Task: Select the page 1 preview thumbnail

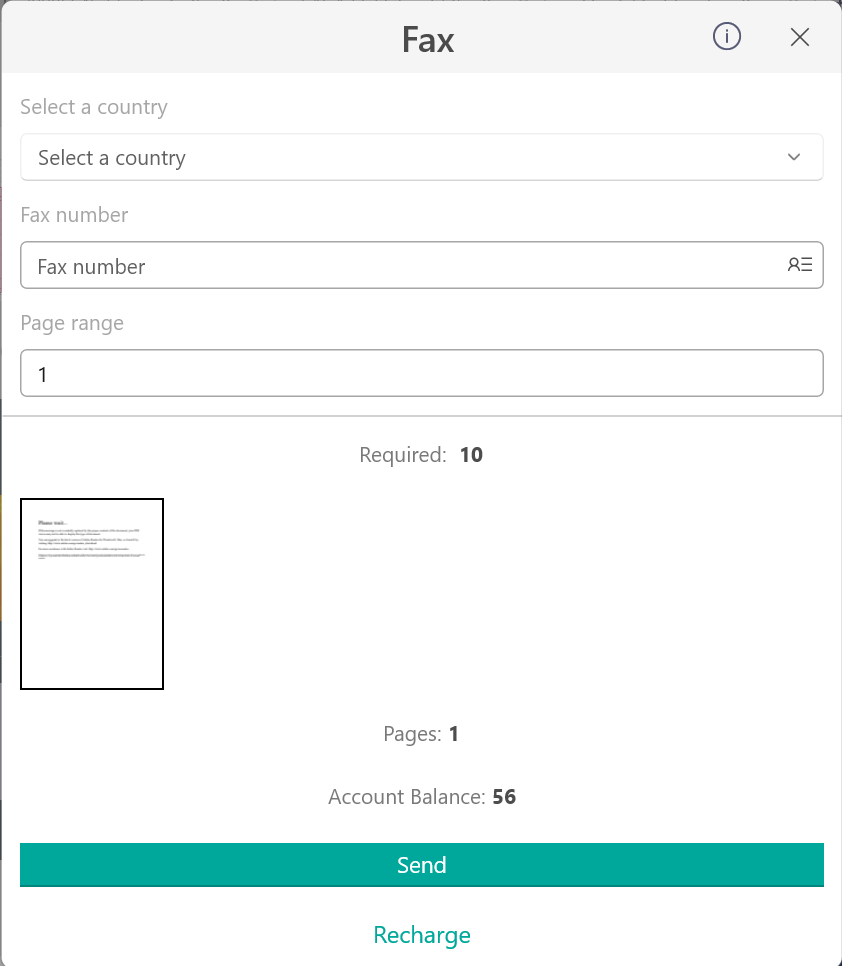Action: [92, 594]
